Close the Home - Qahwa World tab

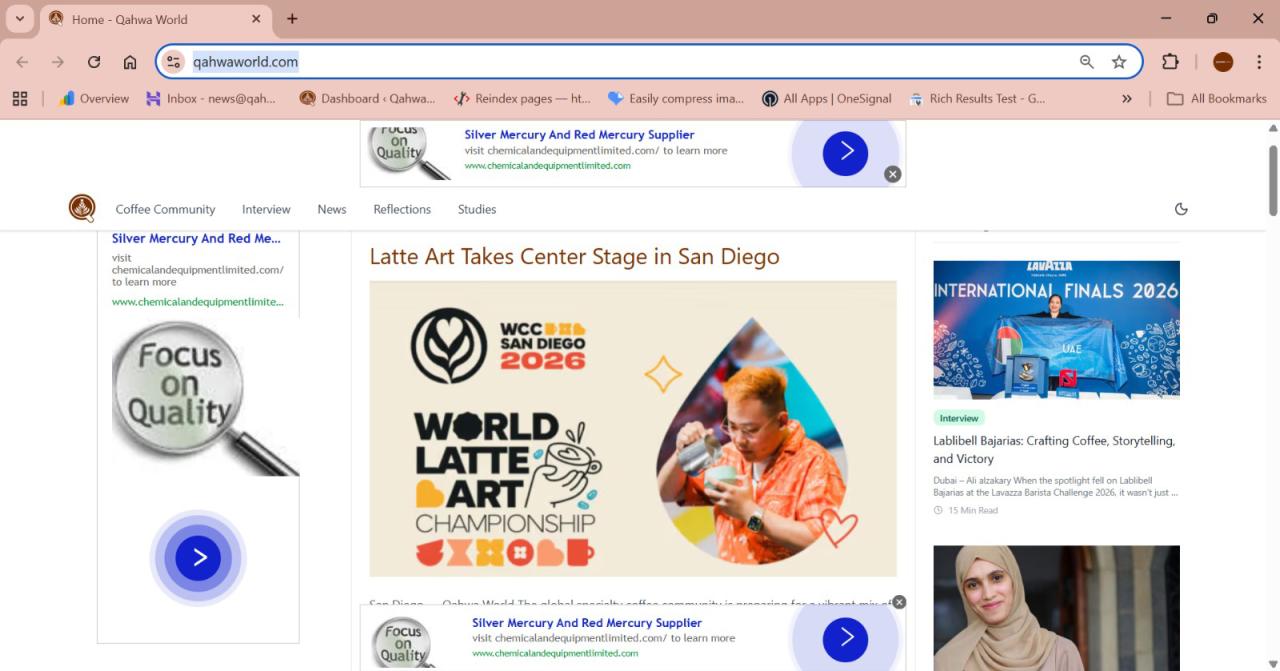pyautogui.click(x=256, y=19)
